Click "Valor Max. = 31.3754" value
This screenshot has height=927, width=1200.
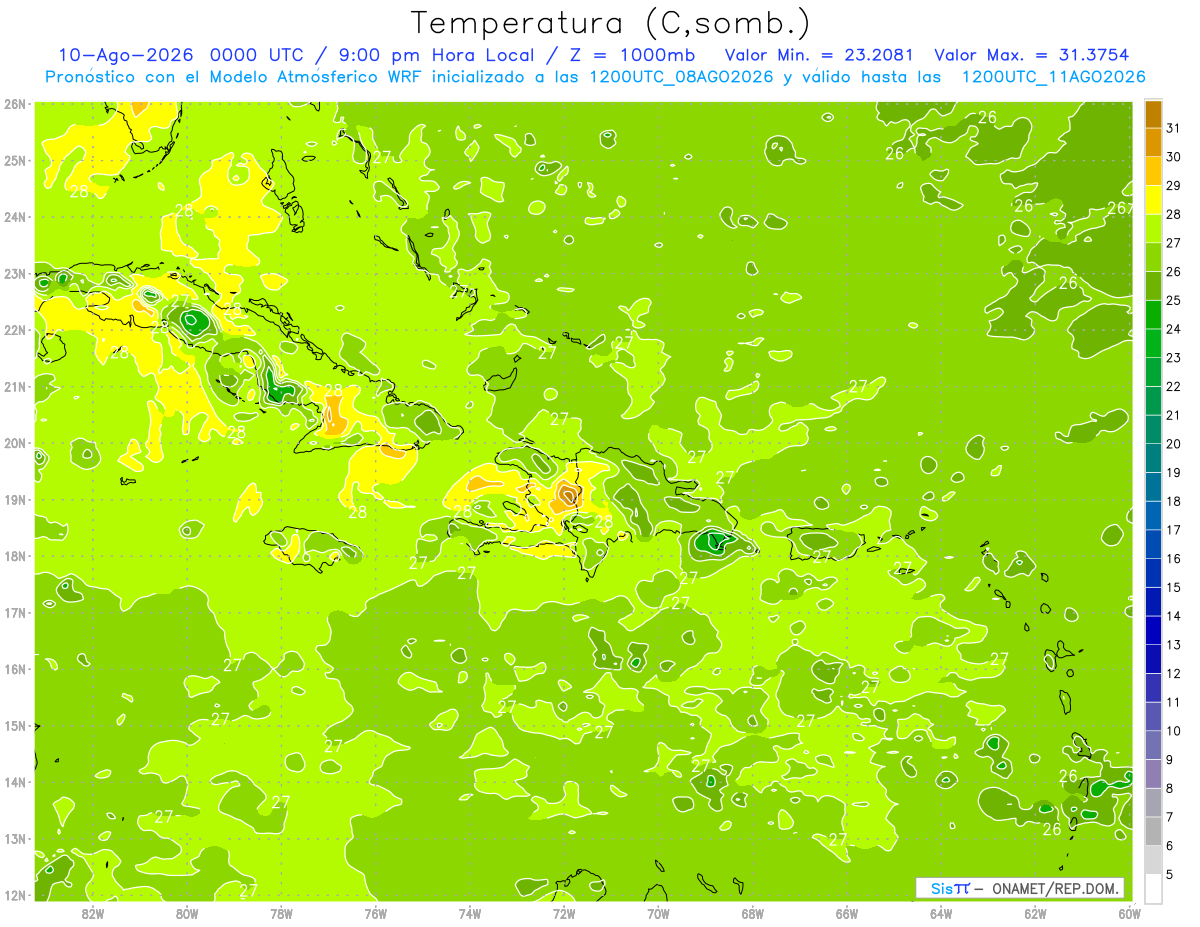[x=1034, y=55]
